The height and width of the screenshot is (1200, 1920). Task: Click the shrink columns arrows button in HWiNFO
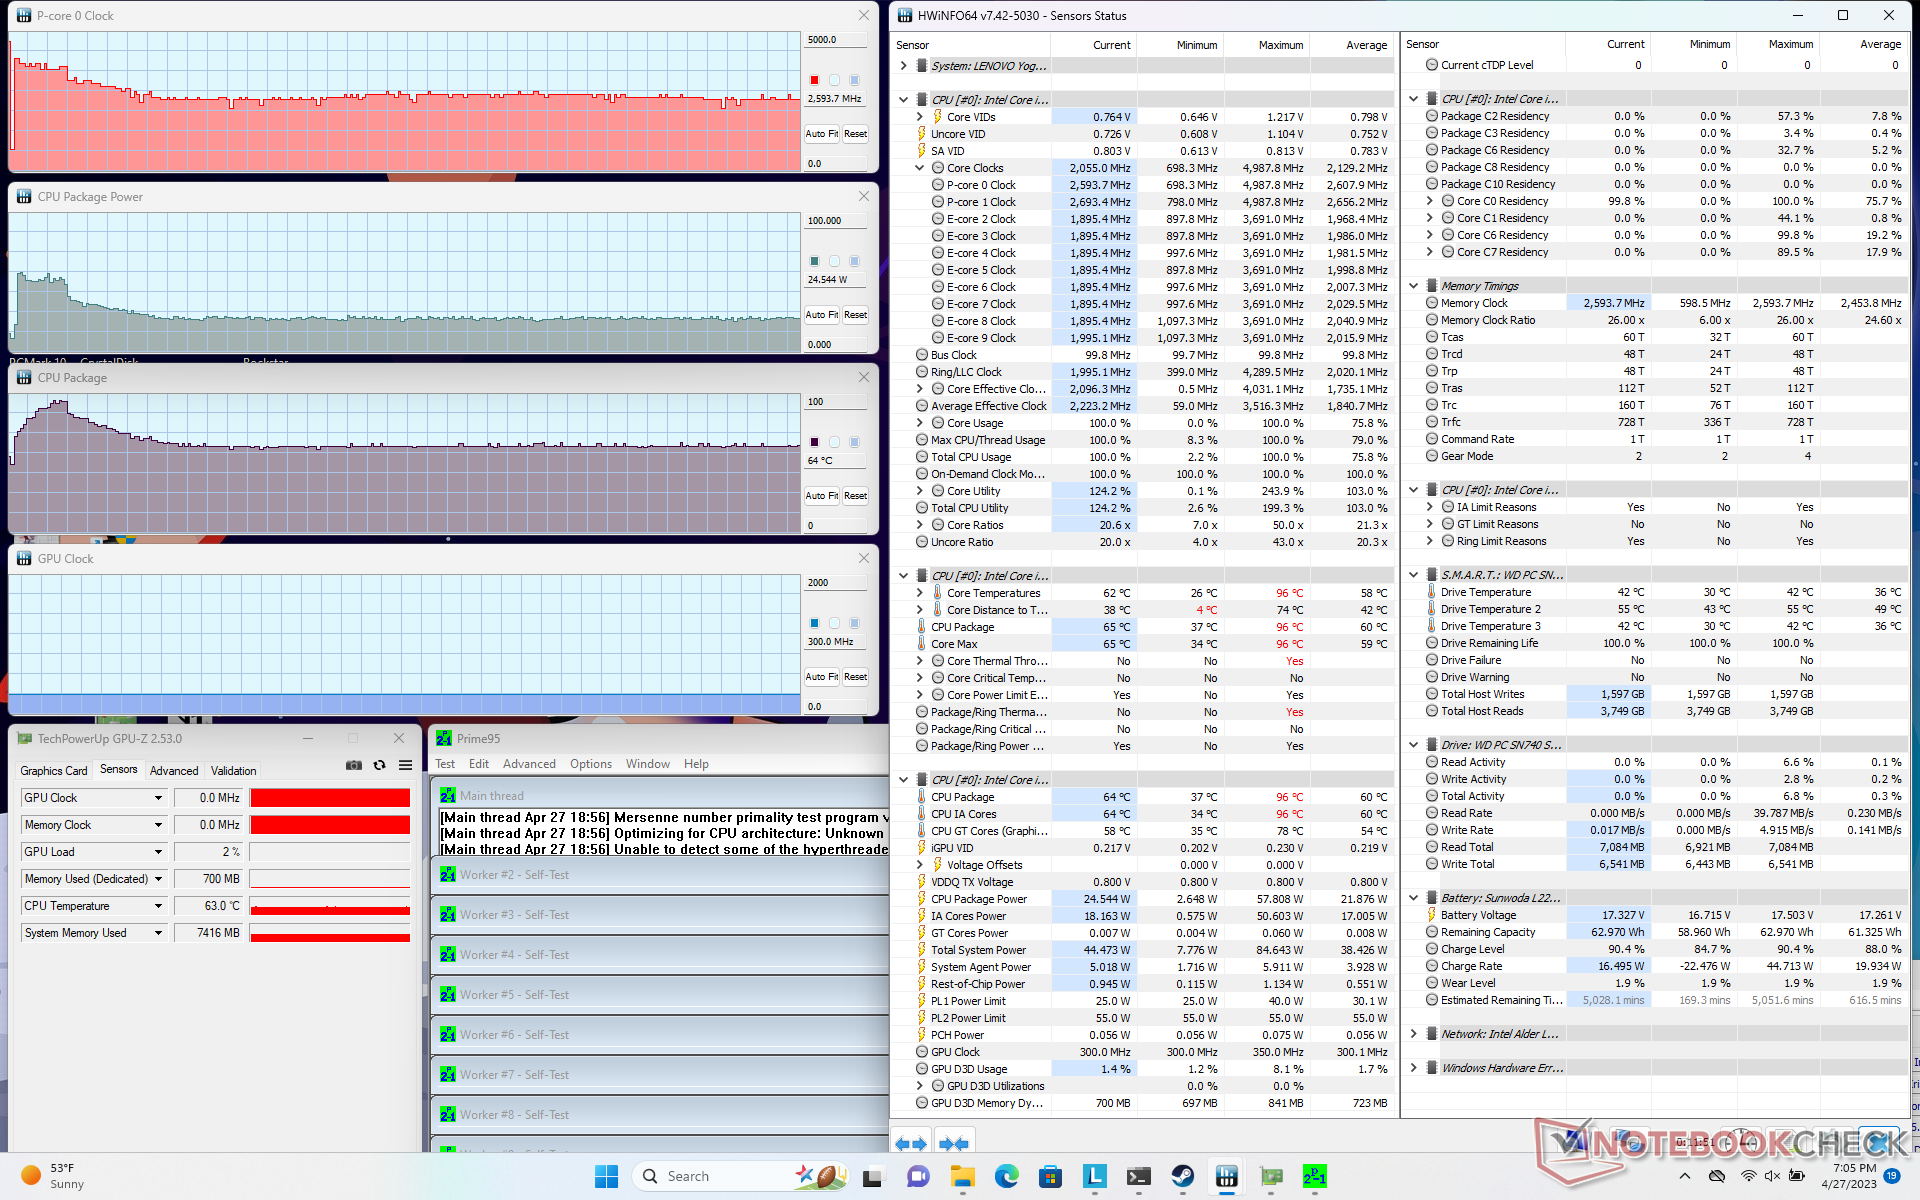[x=954, y=1143]
